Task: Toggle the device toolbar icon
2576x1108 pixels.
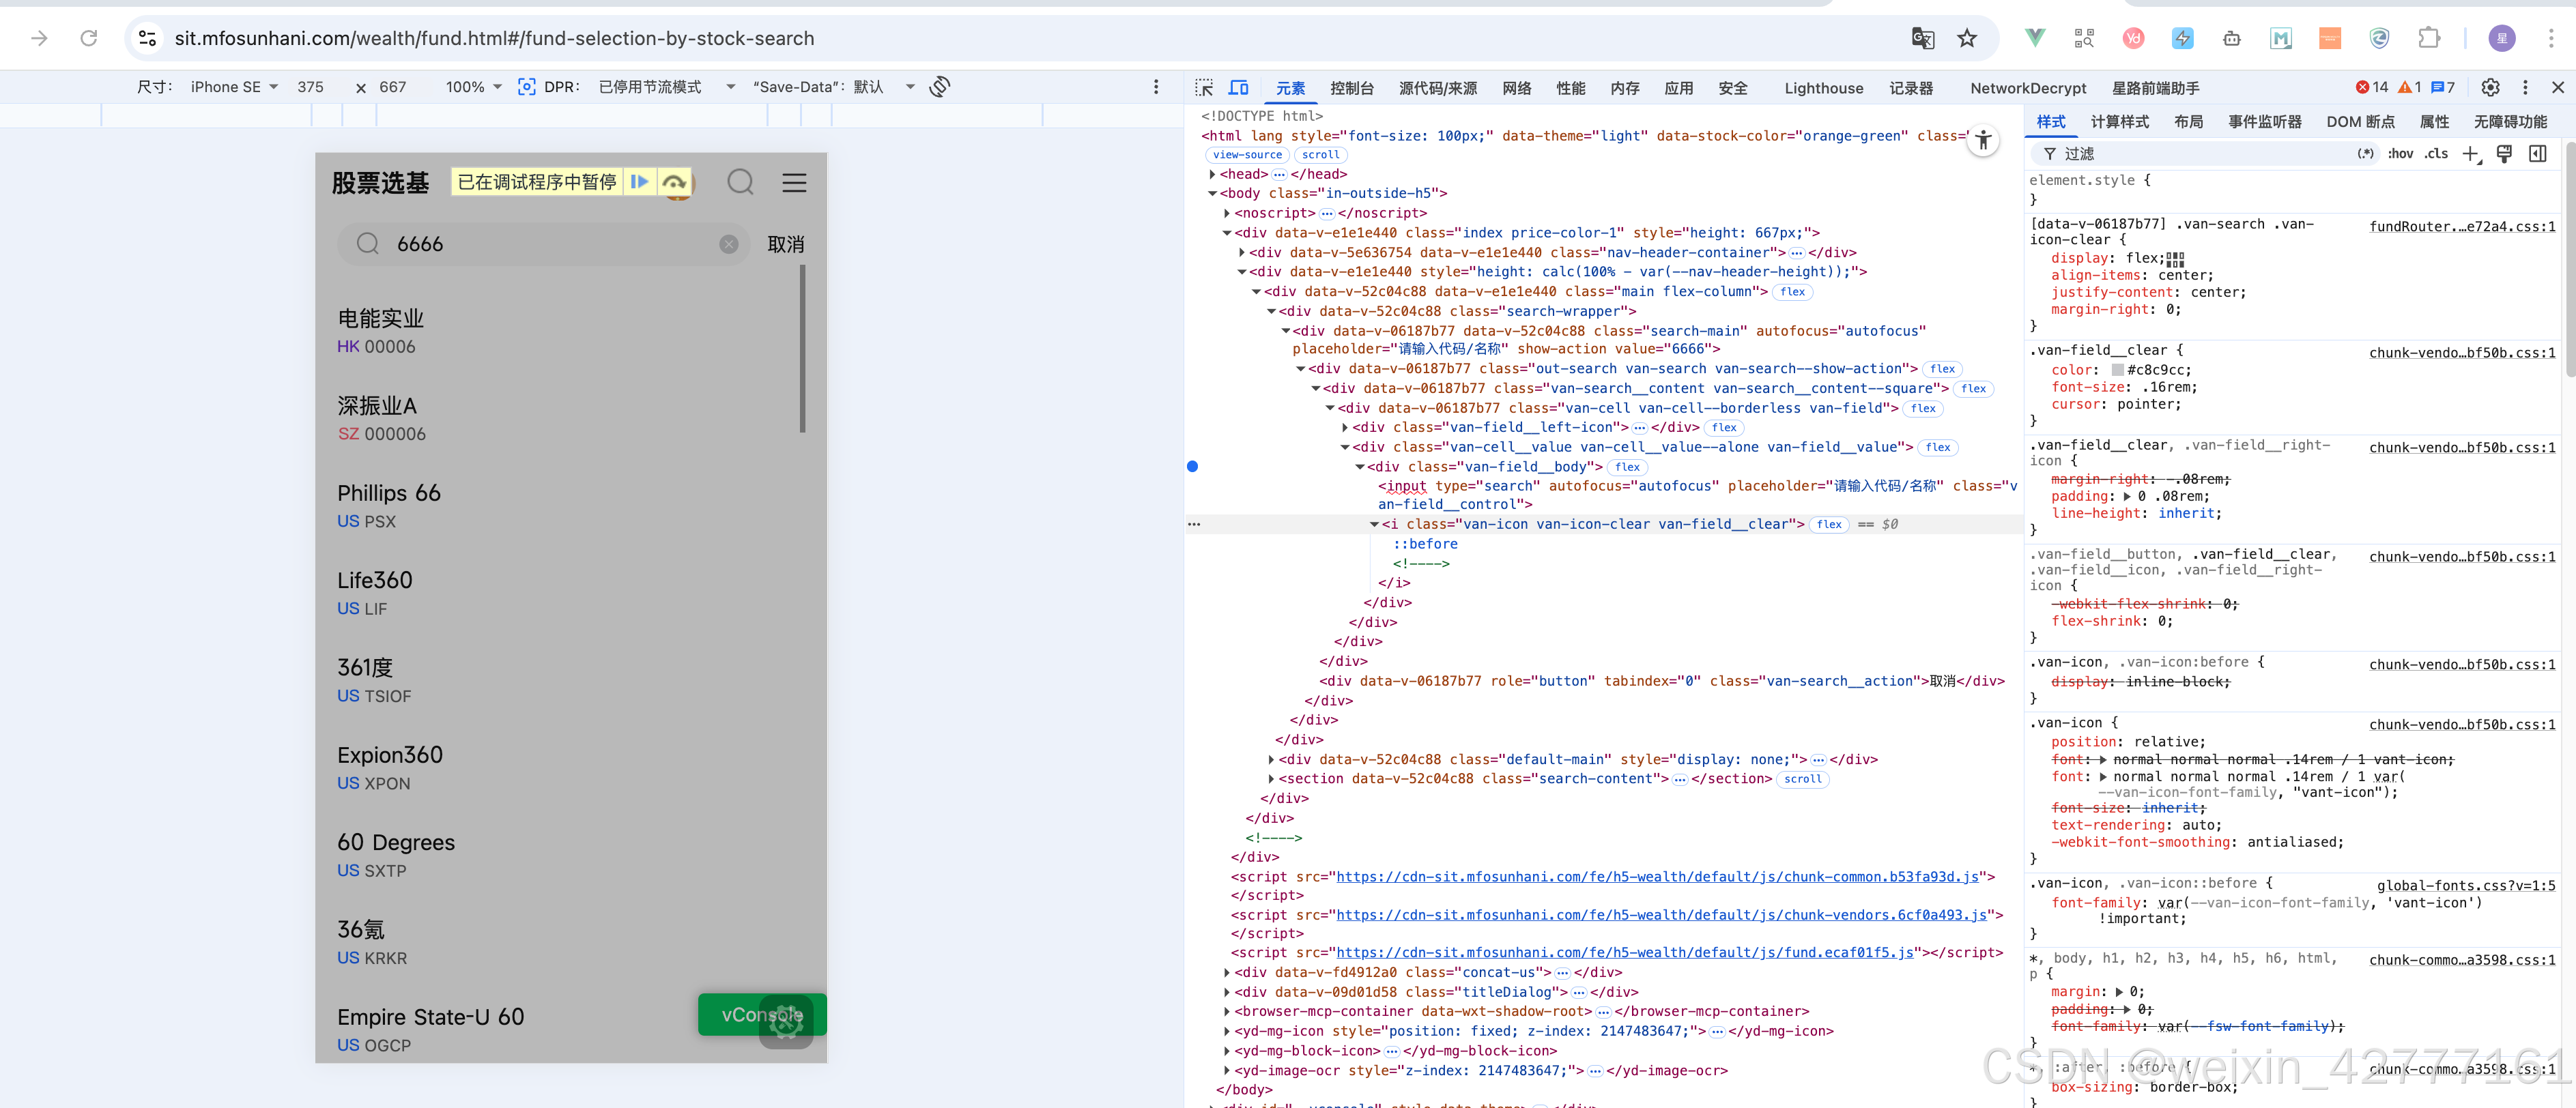Action: [1238, 88]
